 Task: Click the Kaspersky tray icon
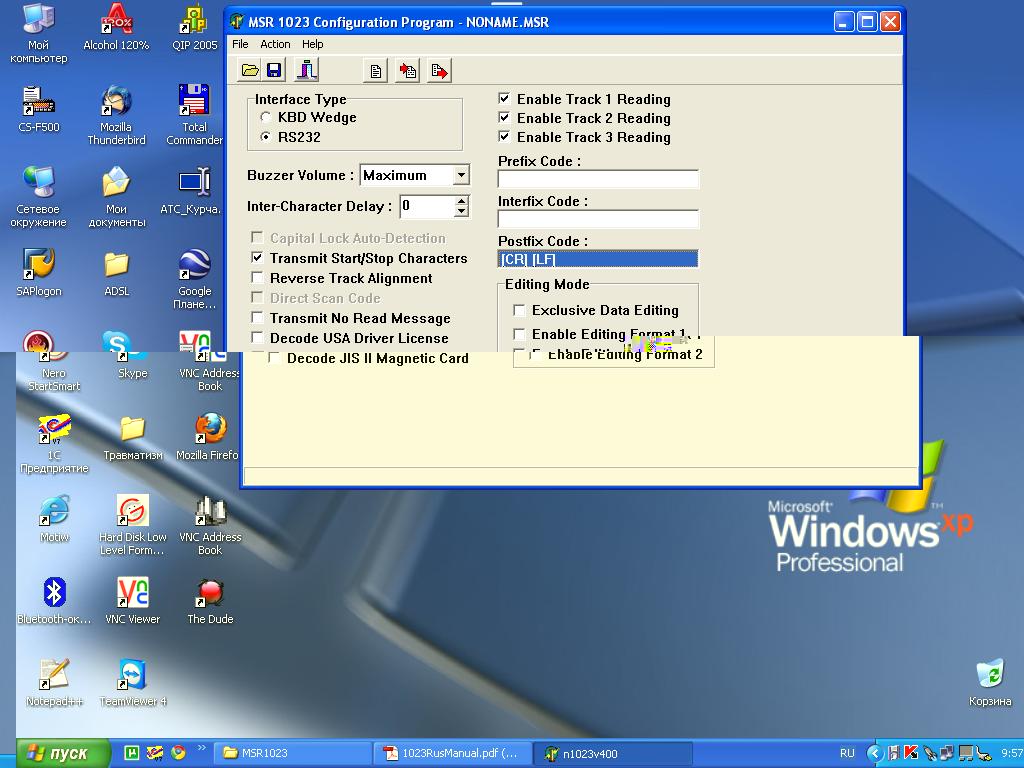pos(910,753)
